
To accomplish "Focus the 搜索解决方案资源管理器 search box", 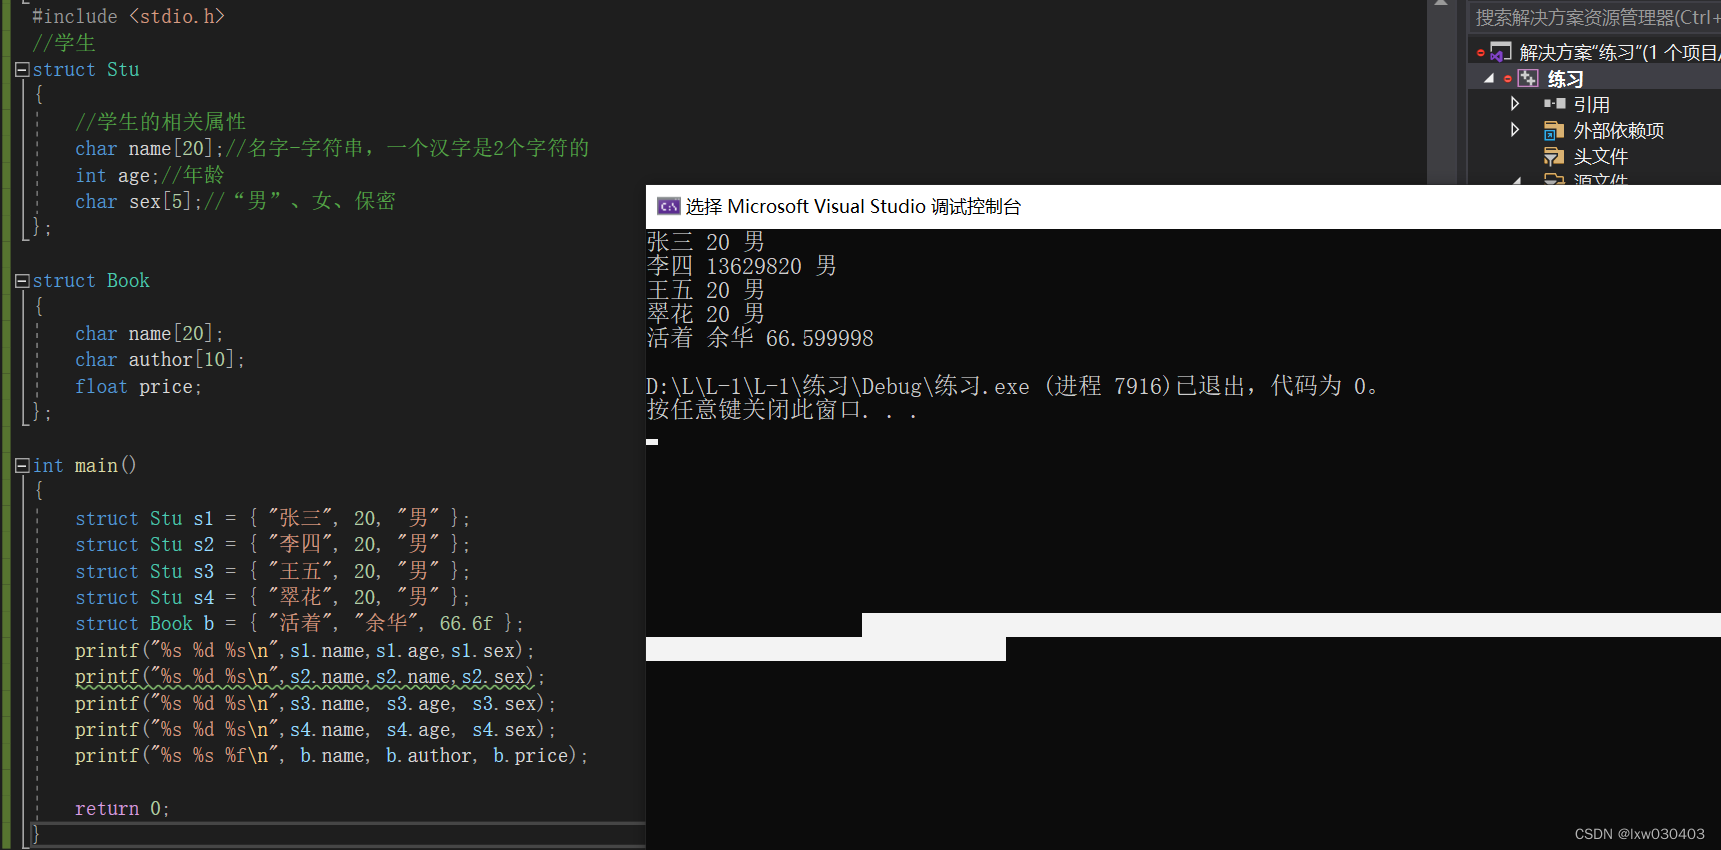I will click(x=1594, y=17).
